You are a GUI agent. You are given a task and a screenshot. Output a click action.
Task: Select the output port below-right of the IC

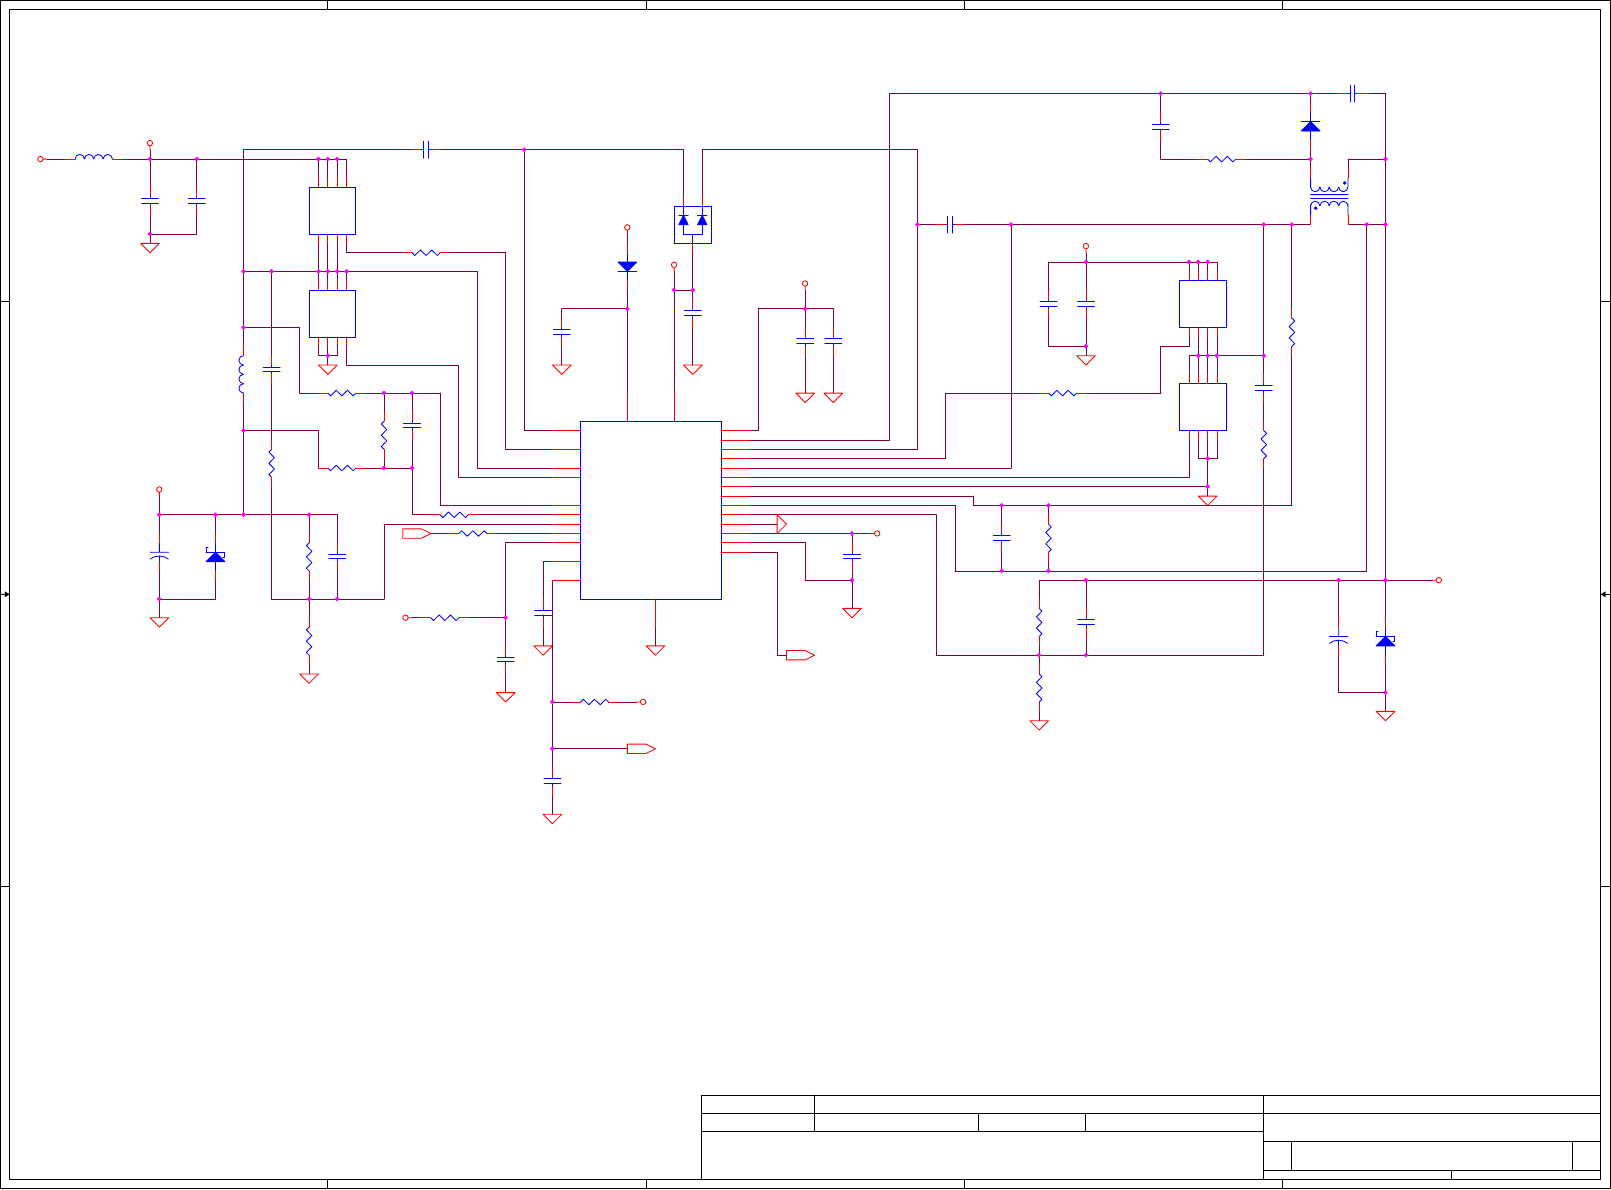pos(800,655)
